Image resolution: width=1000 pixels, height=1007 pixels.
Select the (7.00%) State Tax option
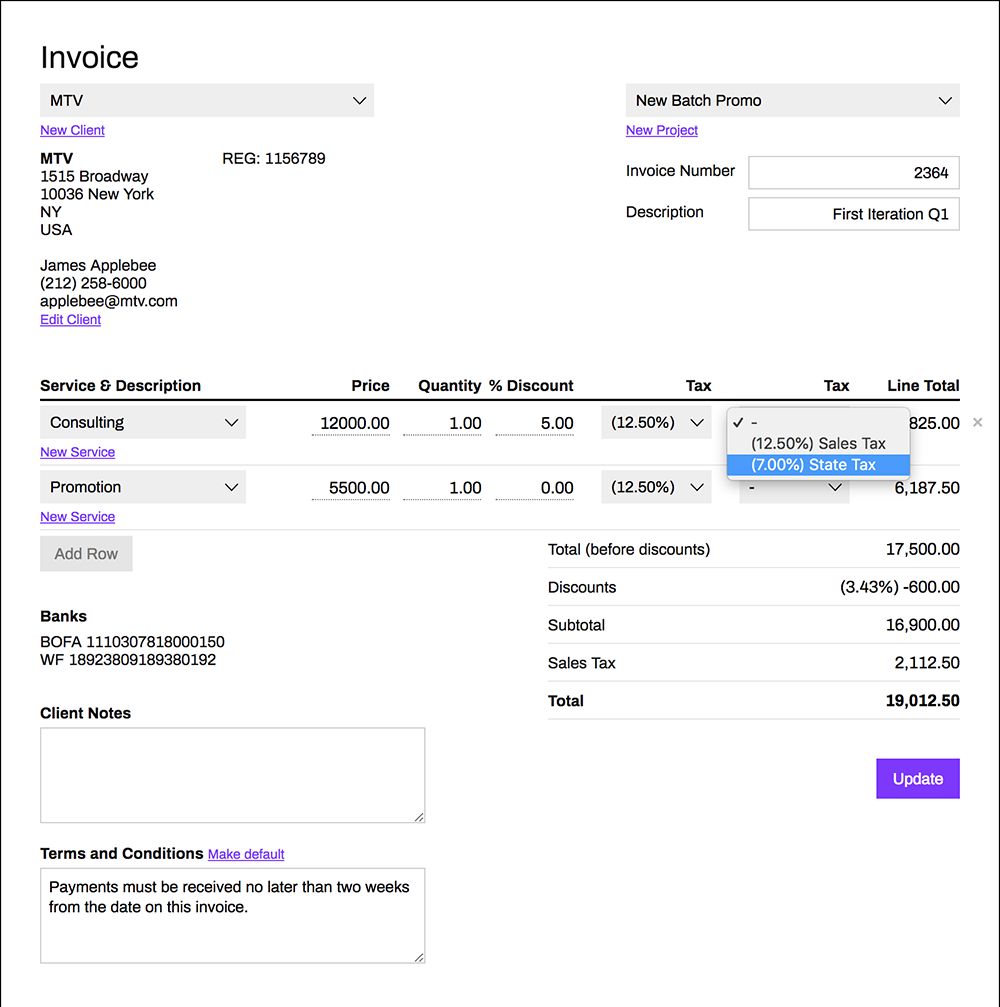click(818, 465)
